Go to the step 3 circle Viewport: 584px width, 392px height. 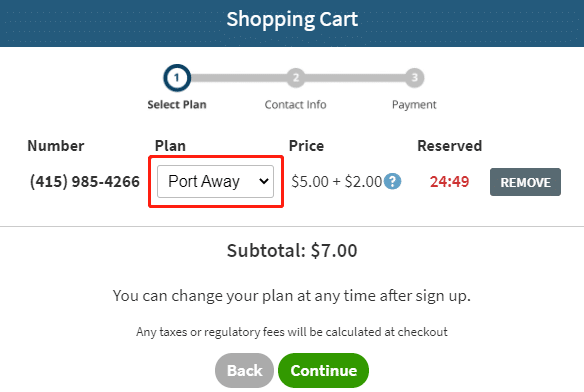[x=414, y=78]
